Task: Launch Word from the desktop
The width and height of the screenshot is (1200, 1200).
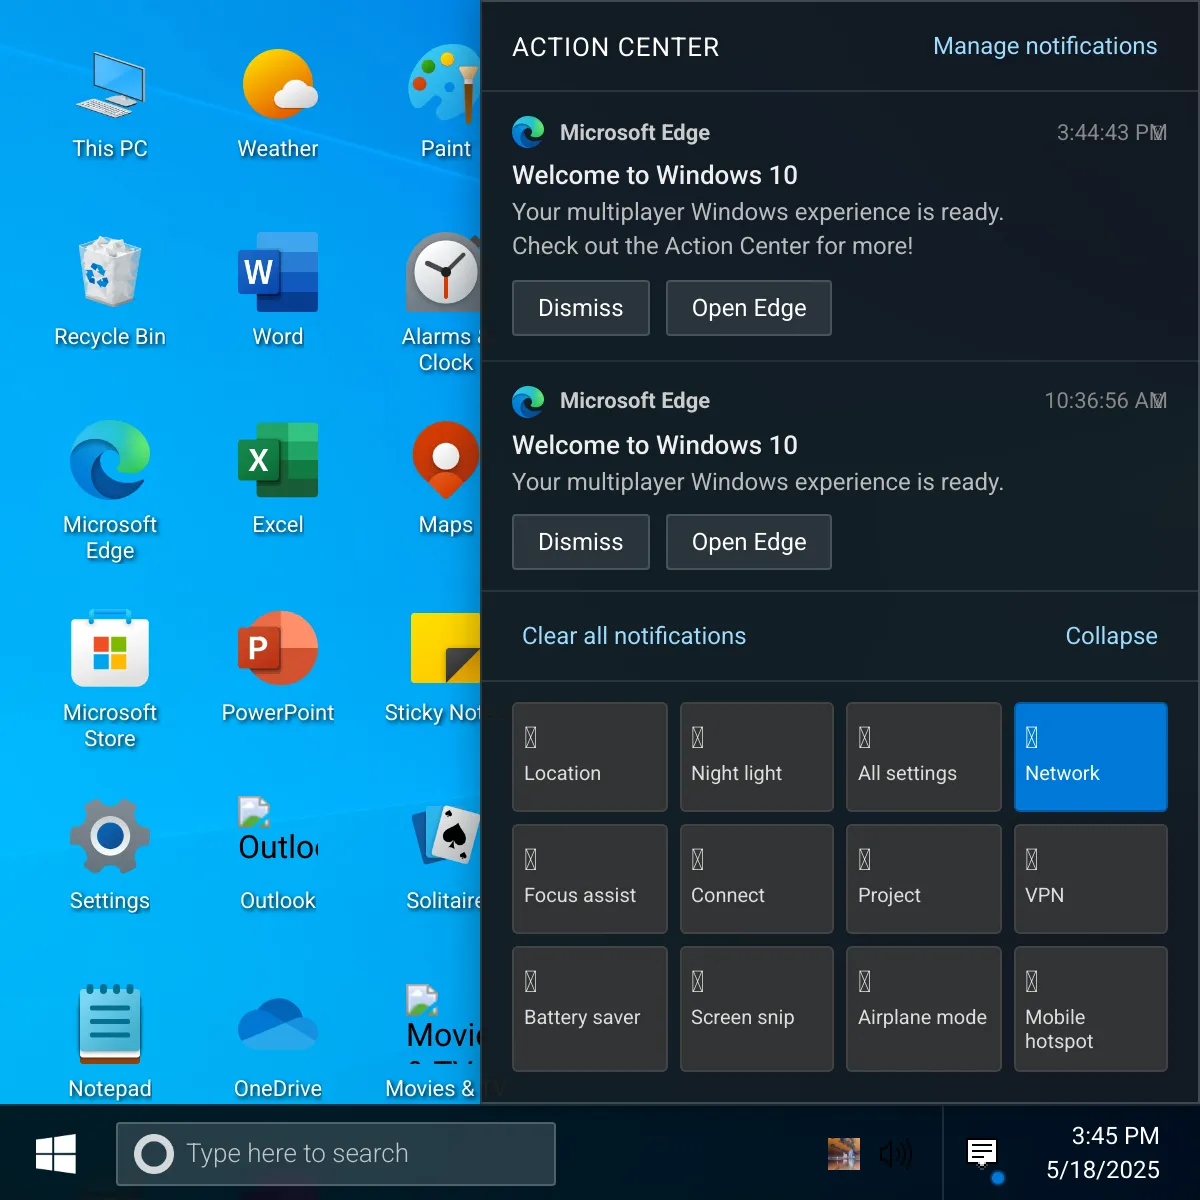Action: 278,292
